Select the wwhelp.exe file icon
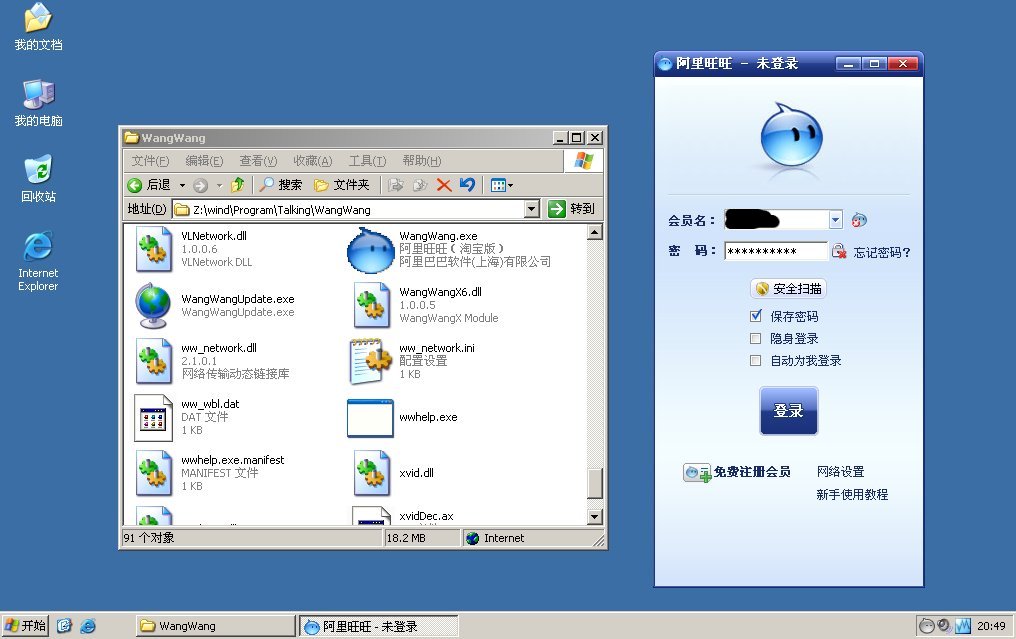Image resolution: width=1016 pixels, height=639 pixels. tap(371, 417)
